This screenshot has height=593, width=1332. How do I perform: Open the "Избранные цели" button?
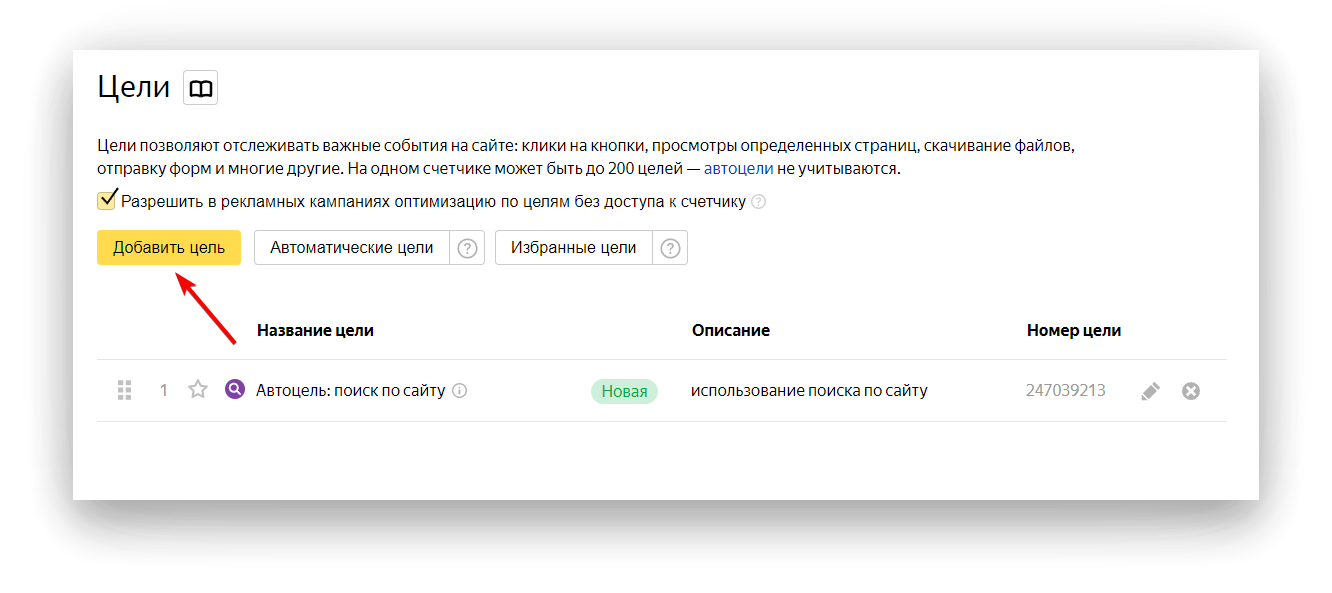[x=573, y=248]
